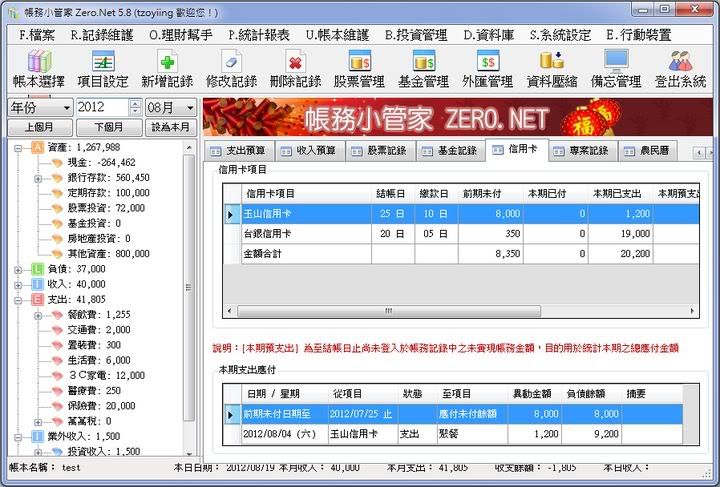Go to 下個月 next month
Viewport: 720px width, 487px height.
(109, 127)
